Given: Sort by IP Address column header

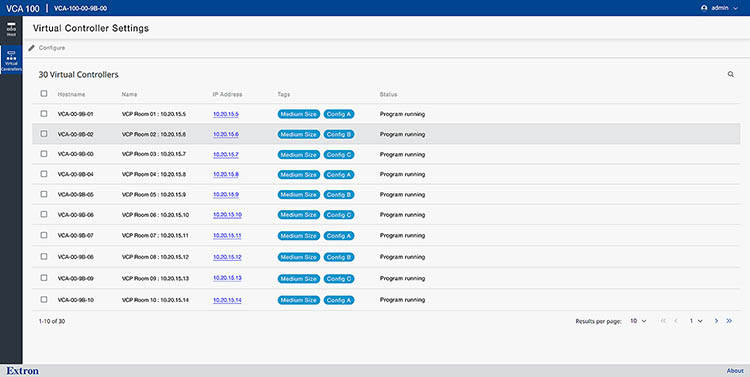Looking at the screenshot, I should (x=227, y=94).
